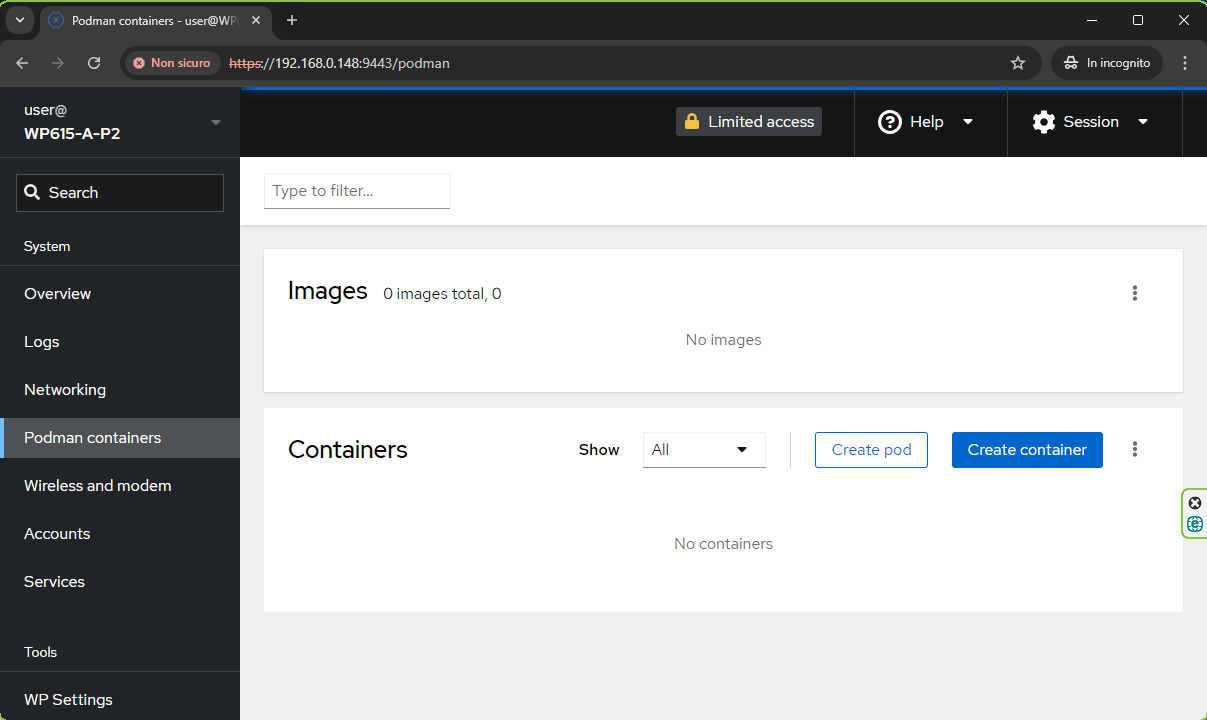
Task: Bookmark this page with star icon
Action: pos(1018,63)
